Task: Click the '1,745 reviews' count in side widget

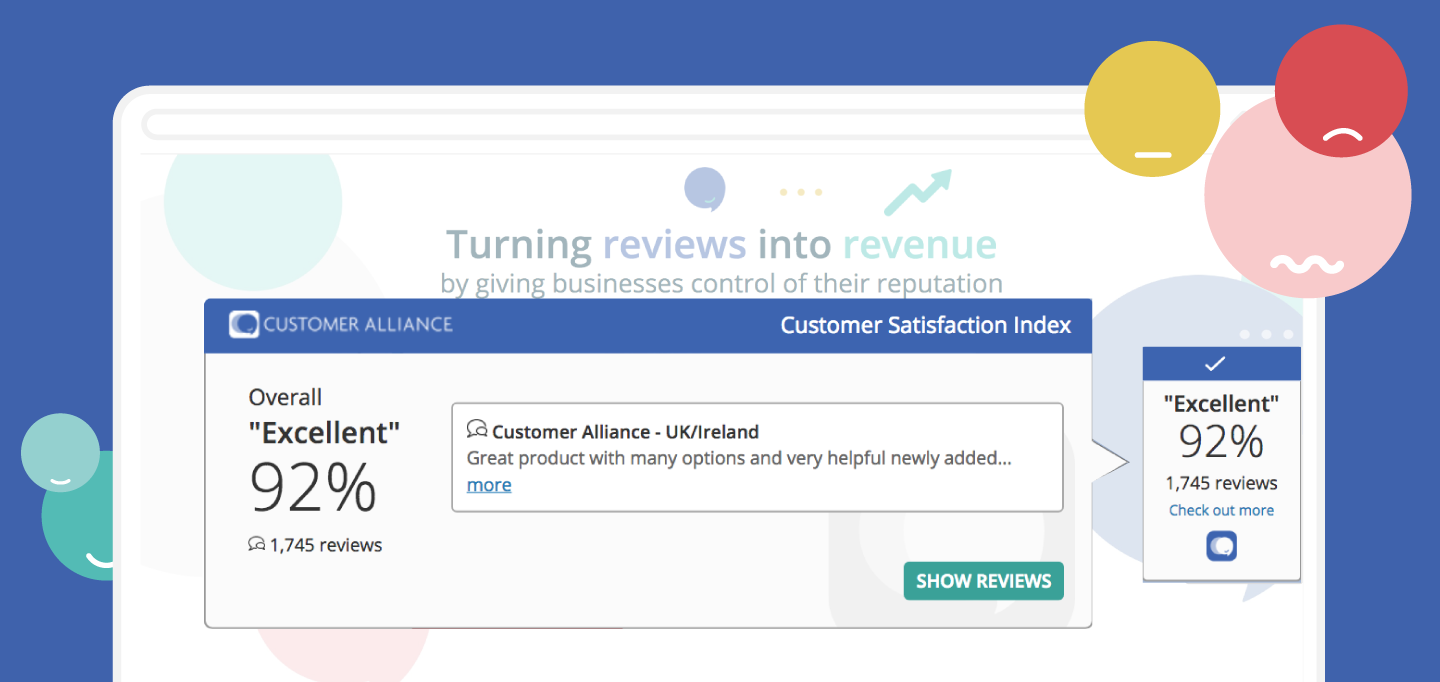Action: (x=1221, y=483)
